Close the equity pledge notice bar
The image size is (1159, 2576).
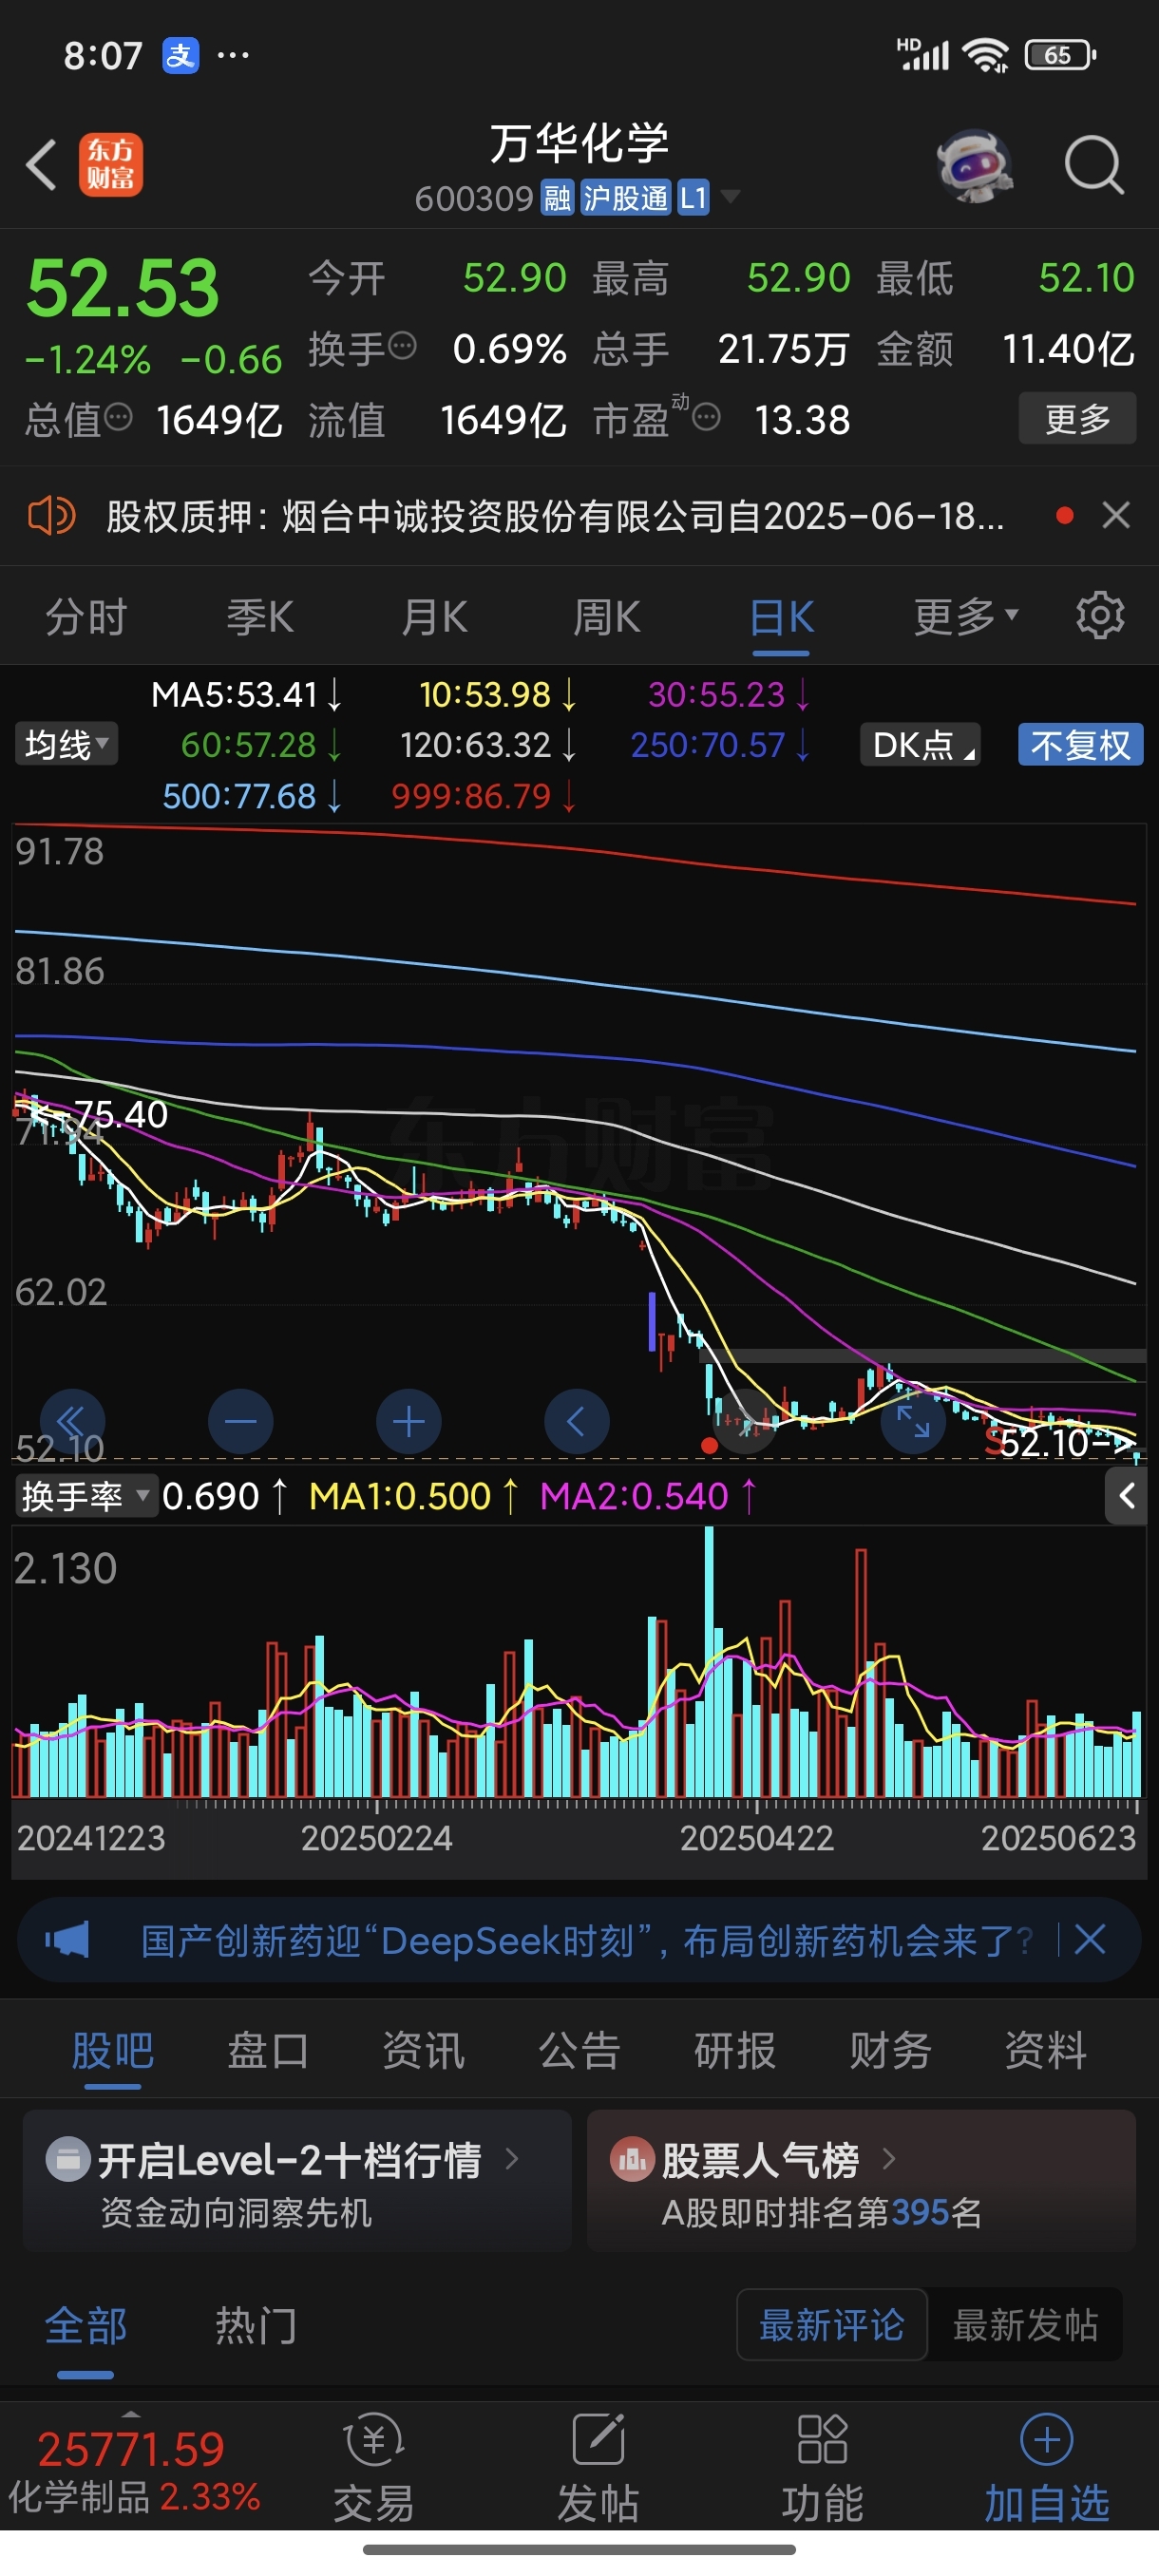tap(1116, 516)
